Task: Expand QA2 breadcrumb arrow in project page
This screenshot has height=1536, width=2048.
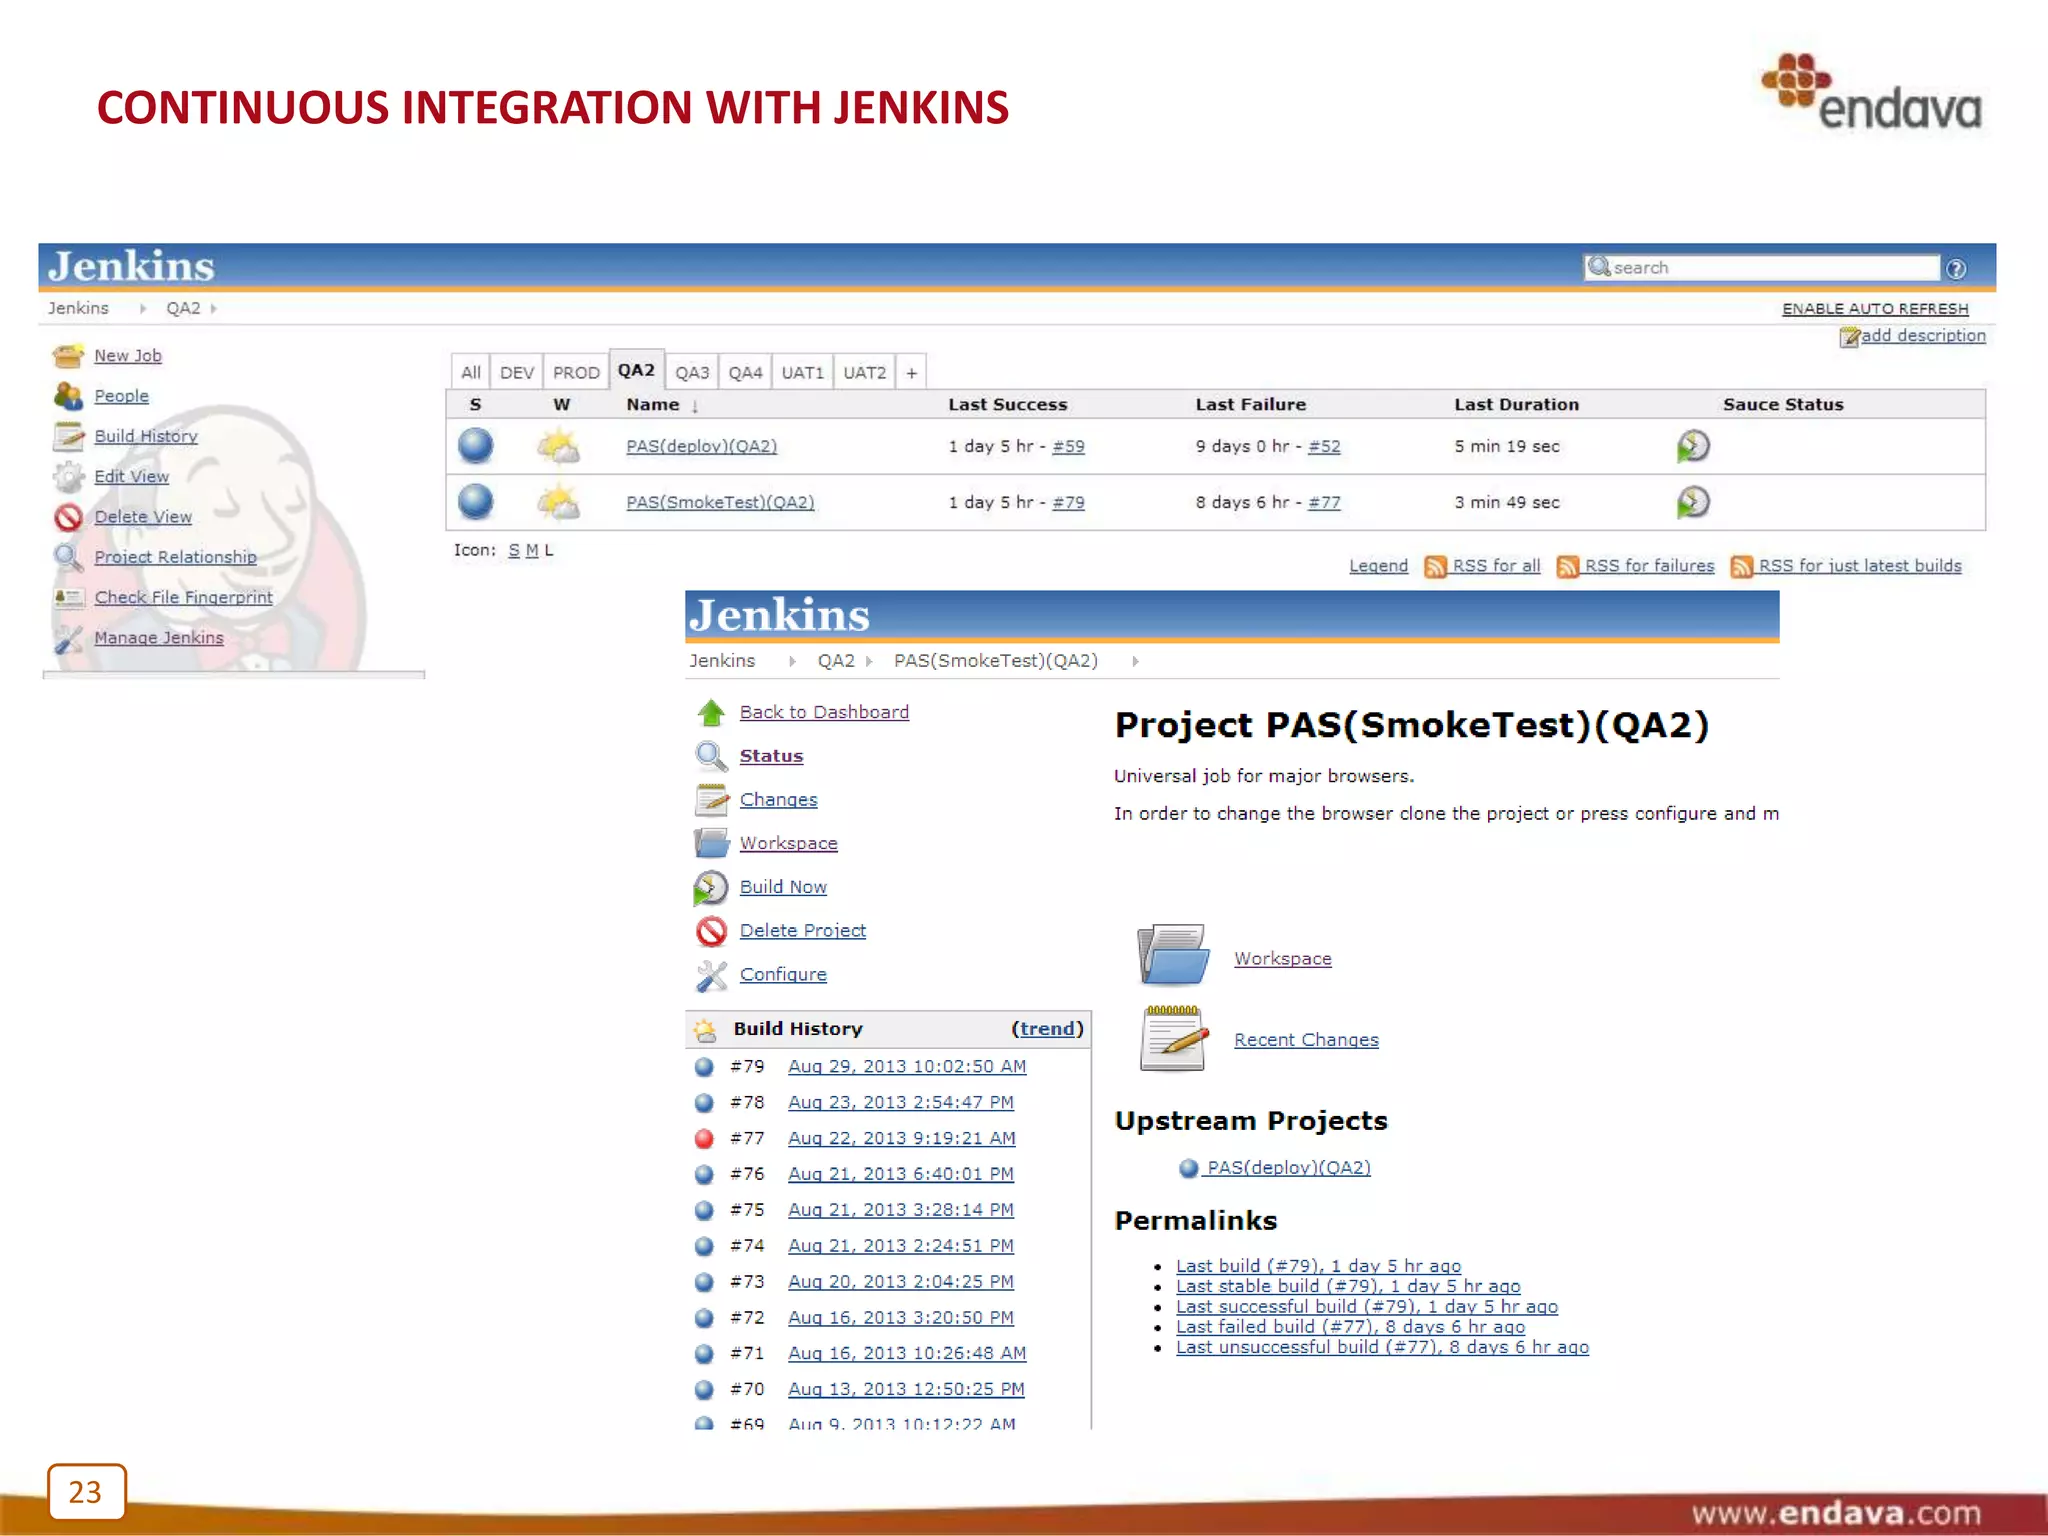Action: tap(869, 661)
